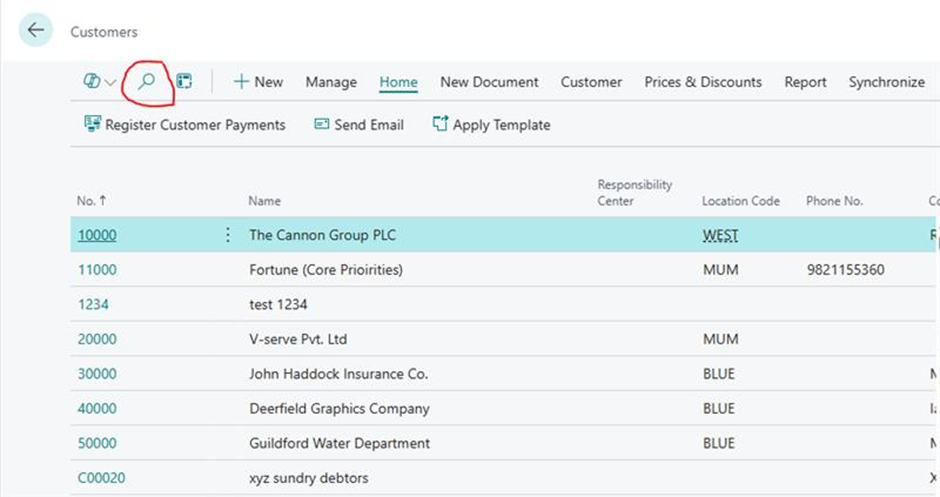Open the Manage menu
The height and width of the screenshot is (497, 940).
[x=331, y=82]
